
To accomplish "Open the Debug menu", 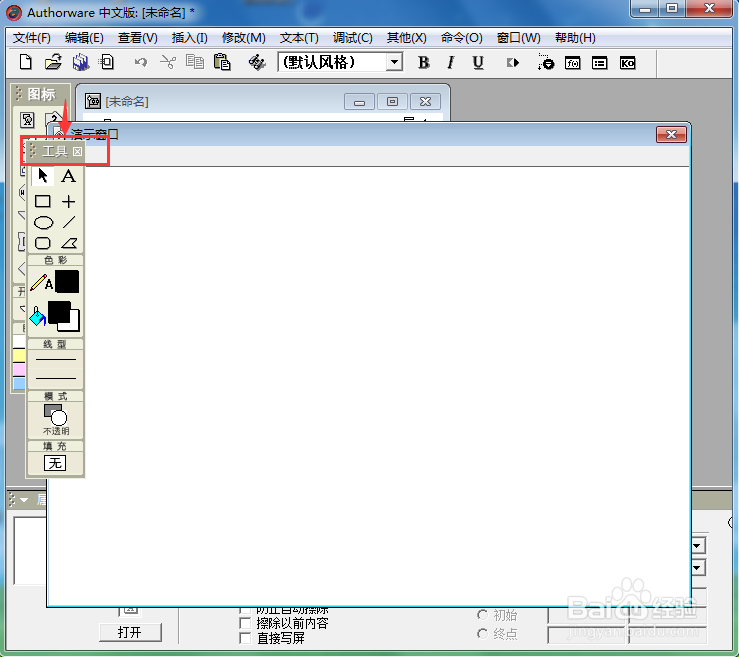I will click(353, 38).
